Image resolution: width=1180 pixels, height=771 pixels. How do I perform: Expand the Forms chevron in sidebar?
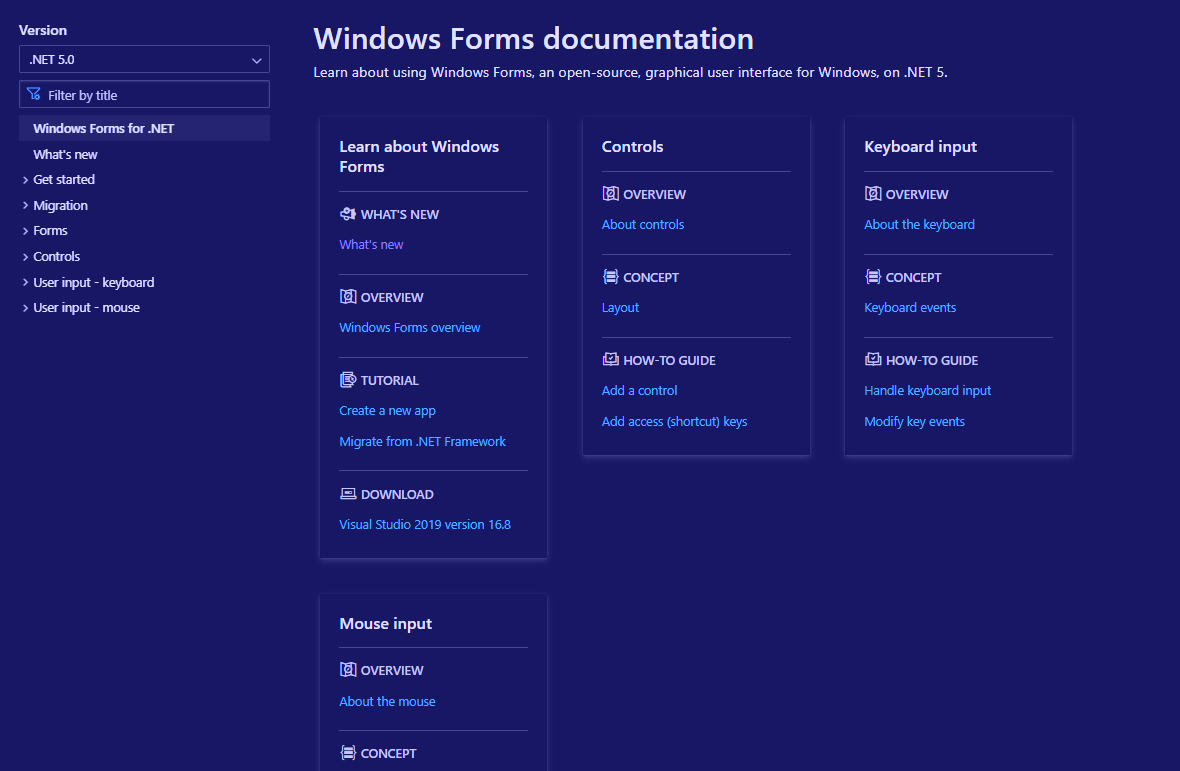26,231
